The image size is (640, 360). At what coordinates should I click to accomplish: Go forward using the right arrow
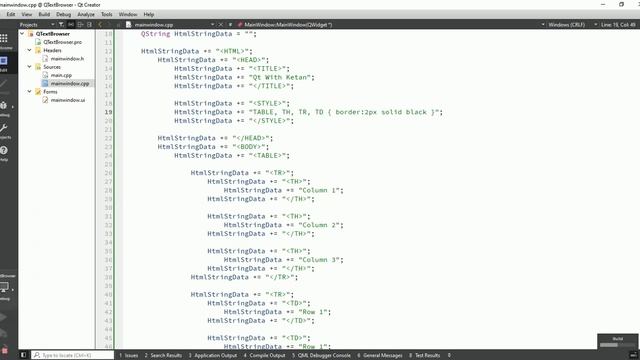[x=109, y=24]
